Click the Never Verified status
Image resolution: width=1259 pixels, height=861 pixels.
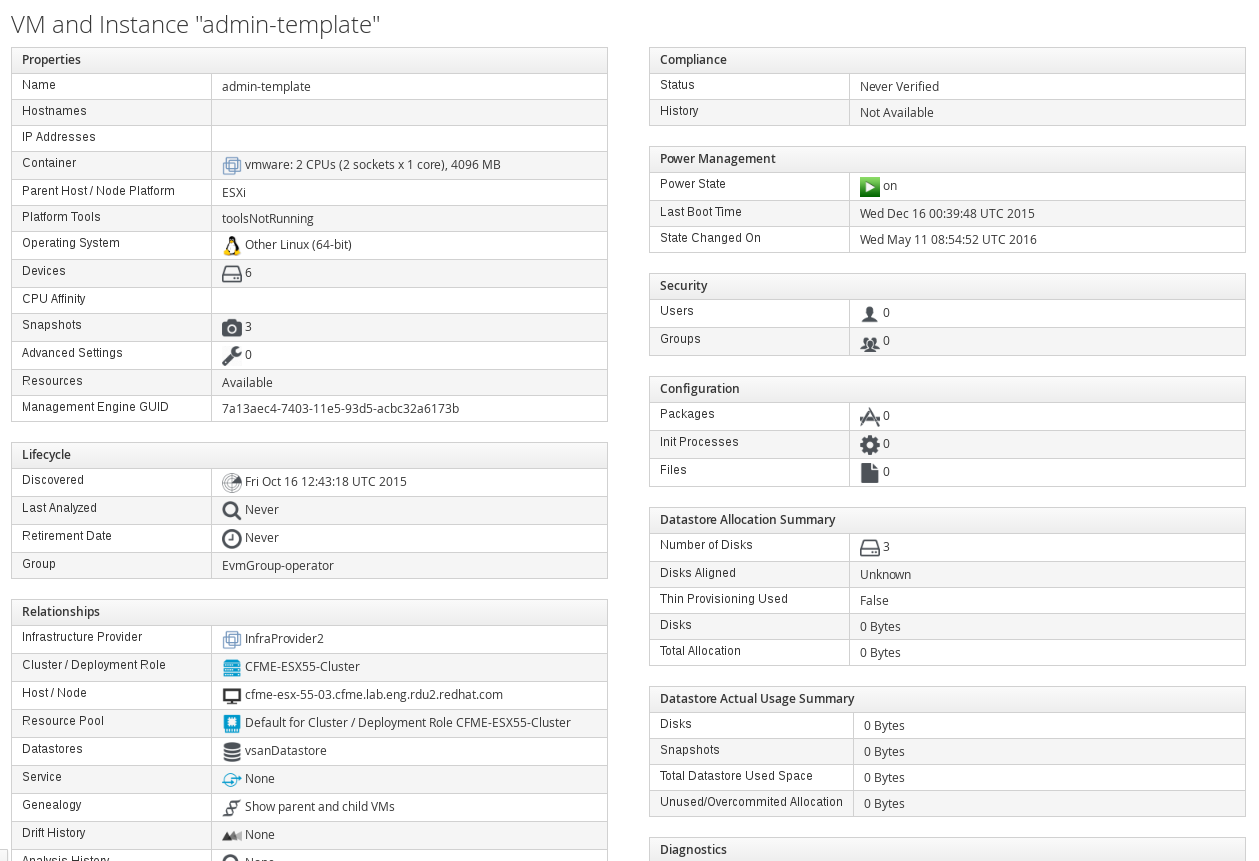[x=899, y=87]
